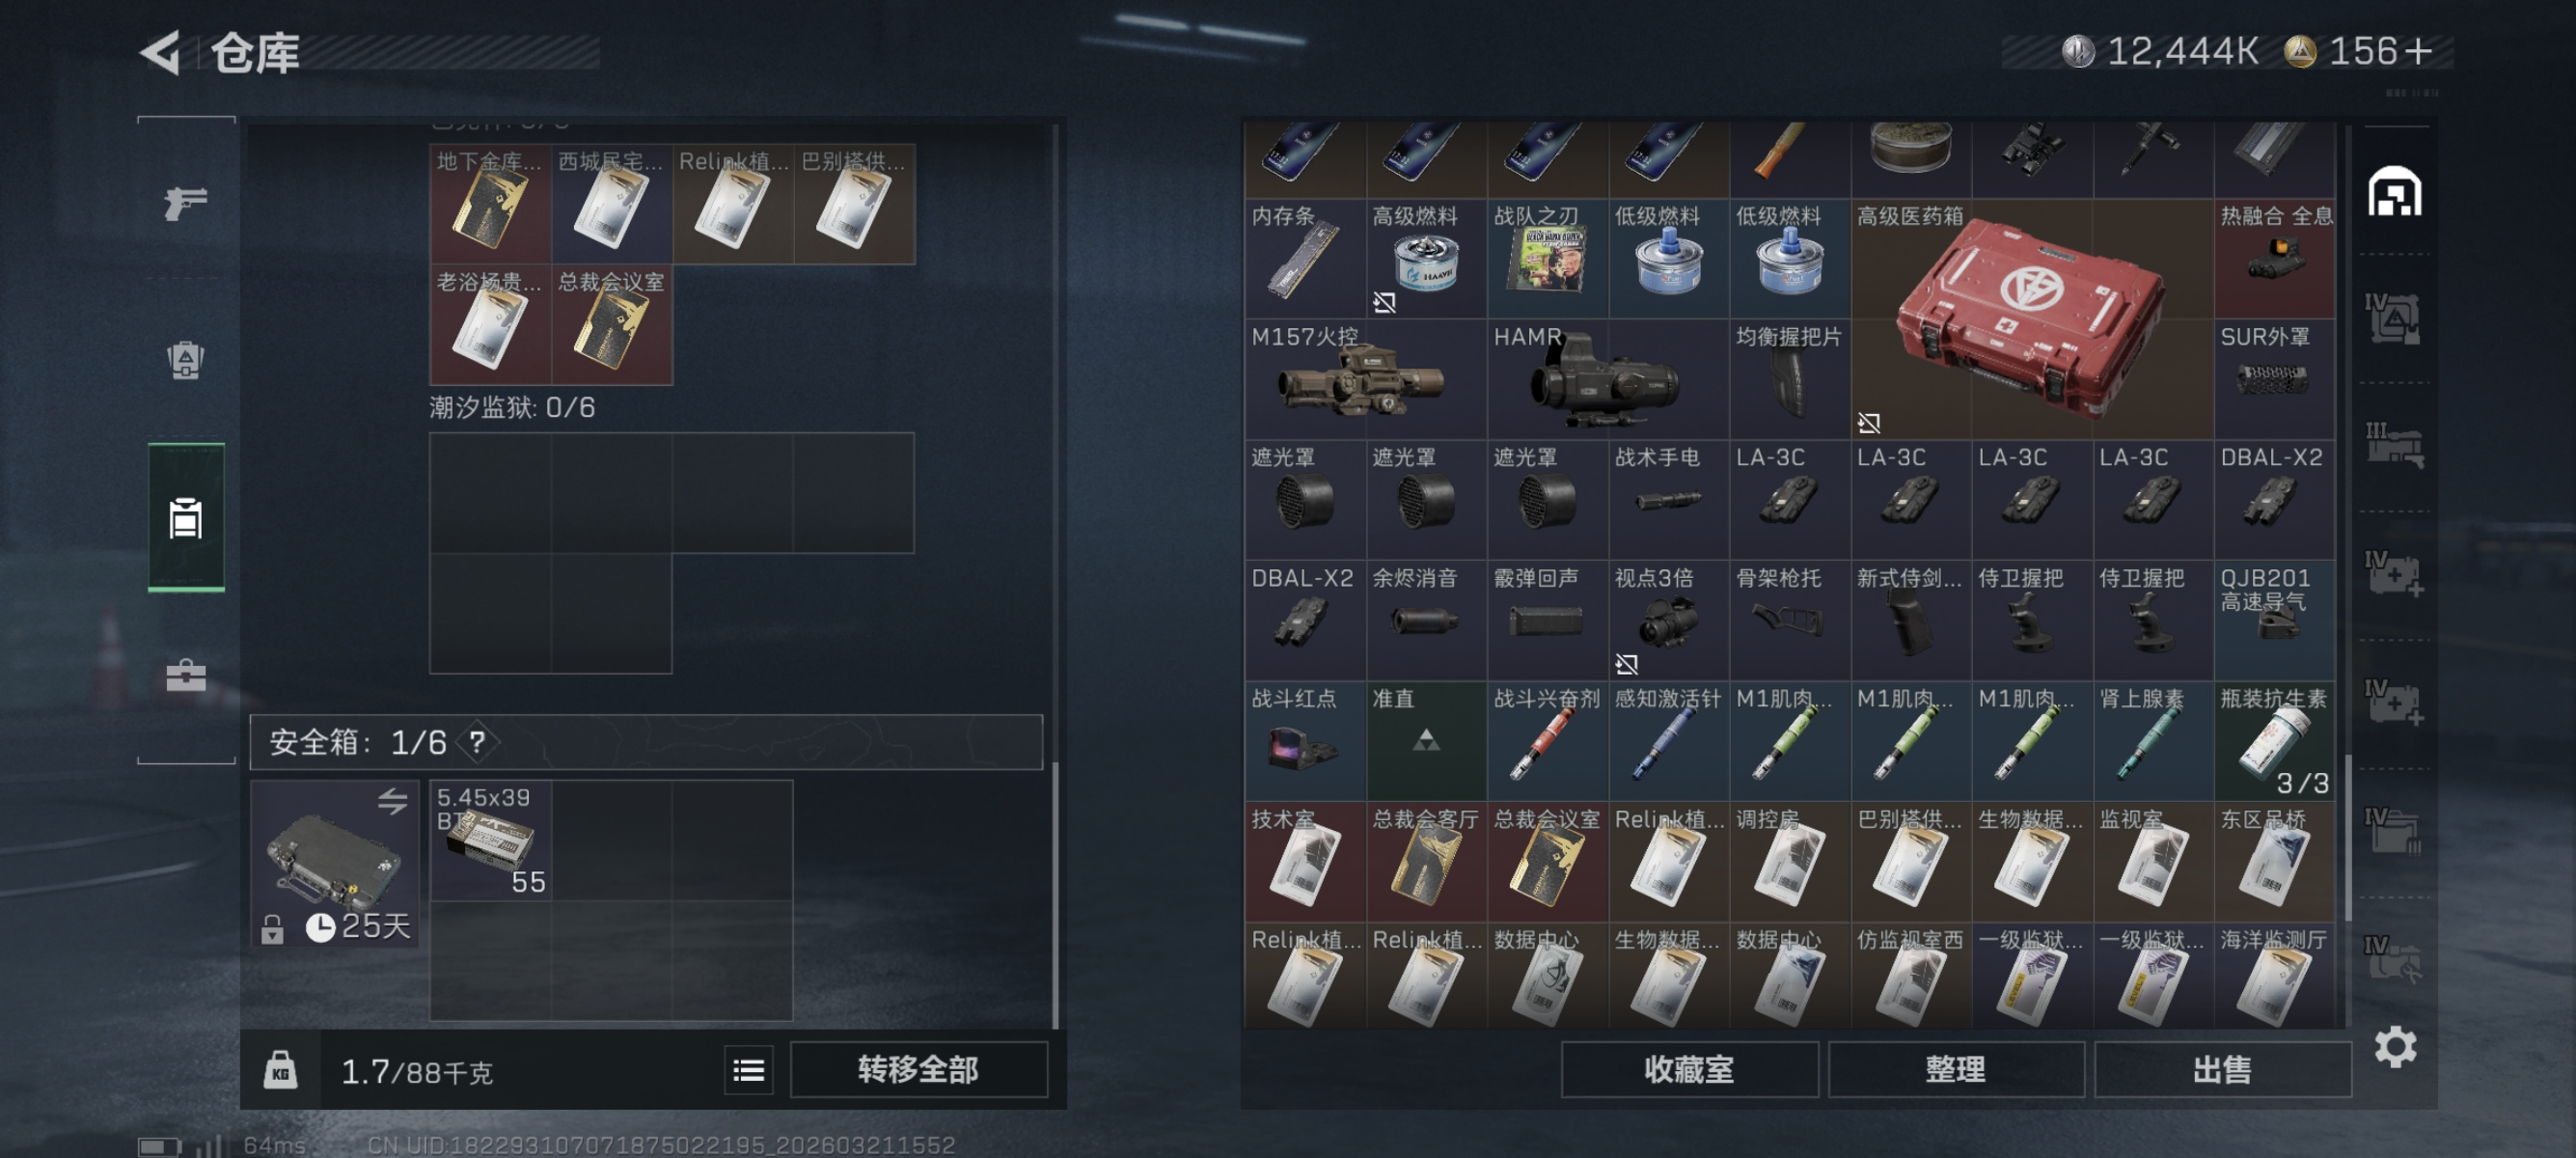Add currency with the plus icon

2420,51
